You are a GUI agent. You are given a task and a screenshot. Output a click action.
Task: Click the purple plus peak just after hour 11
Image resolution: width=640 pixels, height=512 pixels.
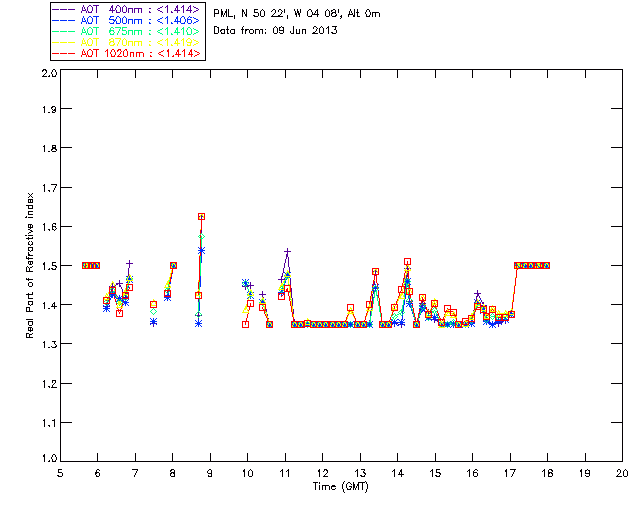pos(287,252)
